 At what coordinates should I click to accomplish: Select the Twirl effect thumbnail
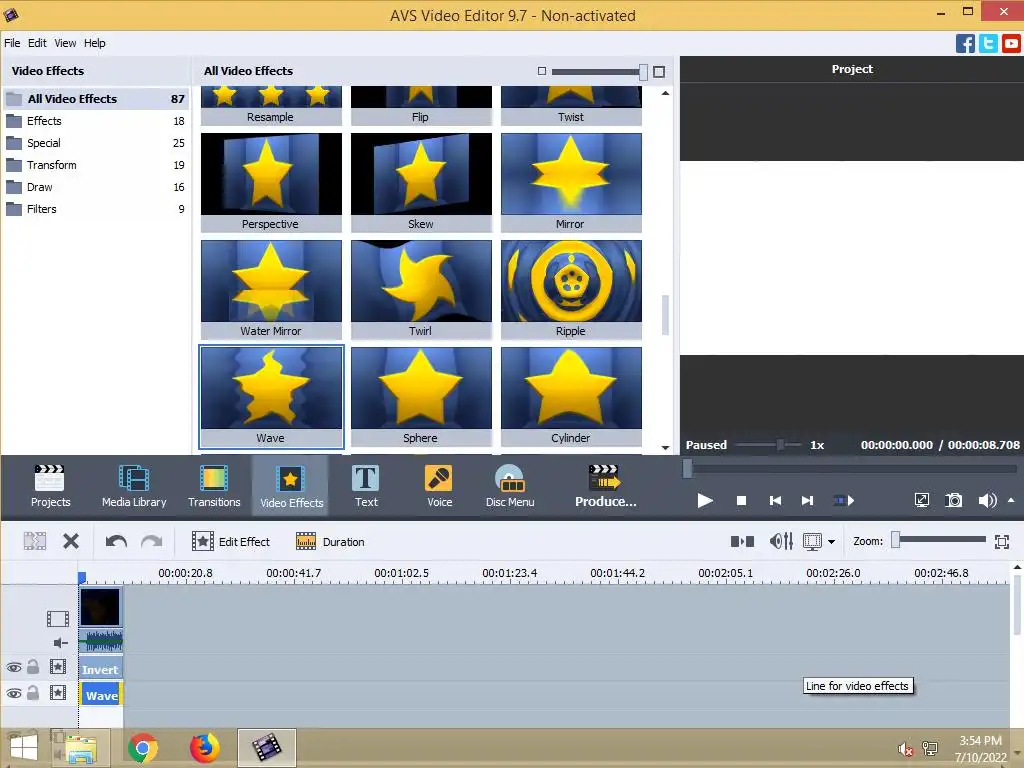pyautogui.click(x=421, y=289)
